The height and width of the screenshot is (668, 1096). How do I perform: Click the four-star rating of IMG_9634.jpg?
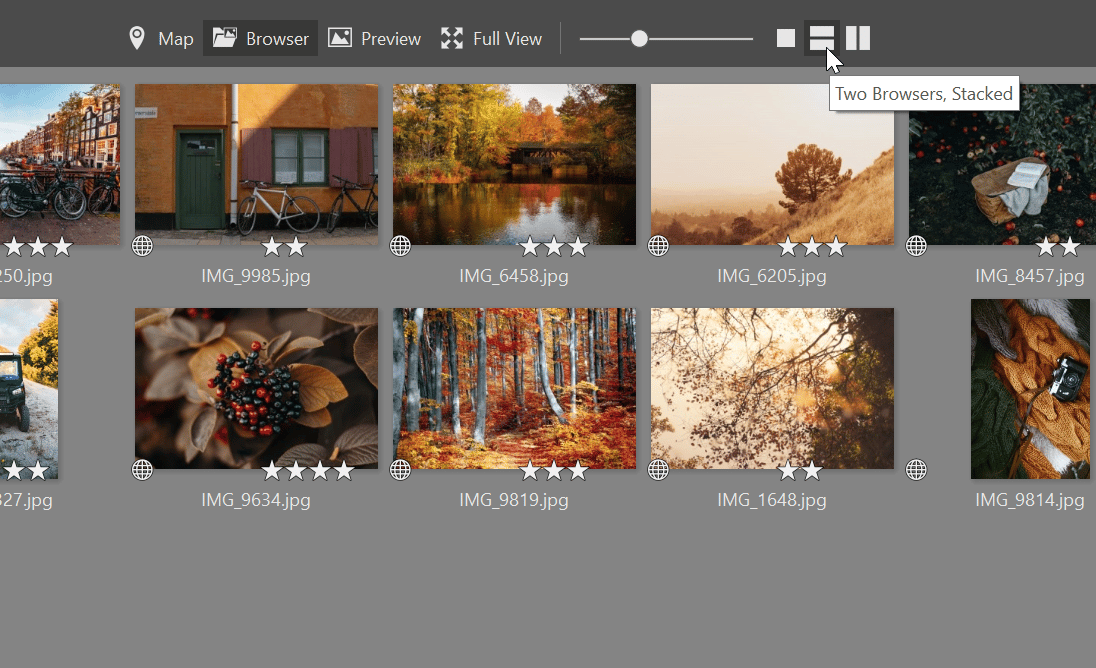[x=308, y=471]
